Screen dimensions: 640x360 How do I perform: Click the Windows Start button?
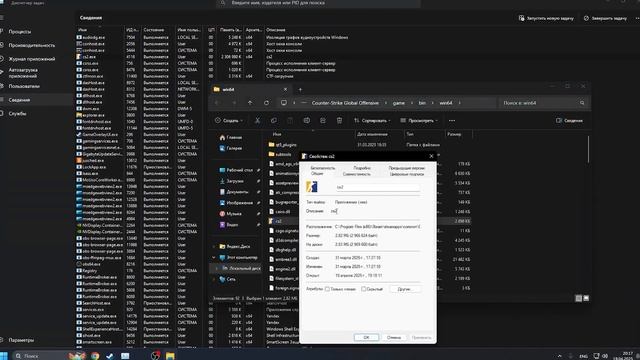click(x=4, y=356)
